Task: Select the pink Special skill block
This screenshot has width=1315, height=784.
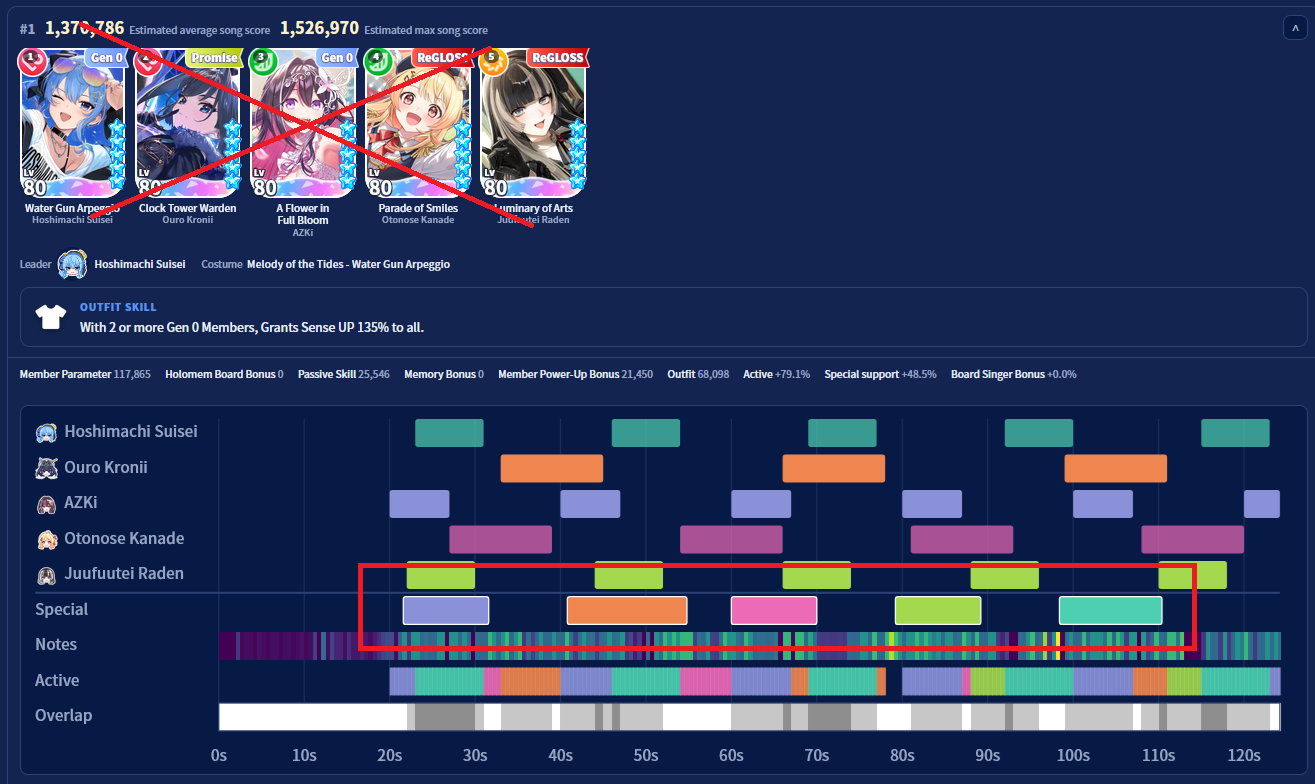Action: 774,610
